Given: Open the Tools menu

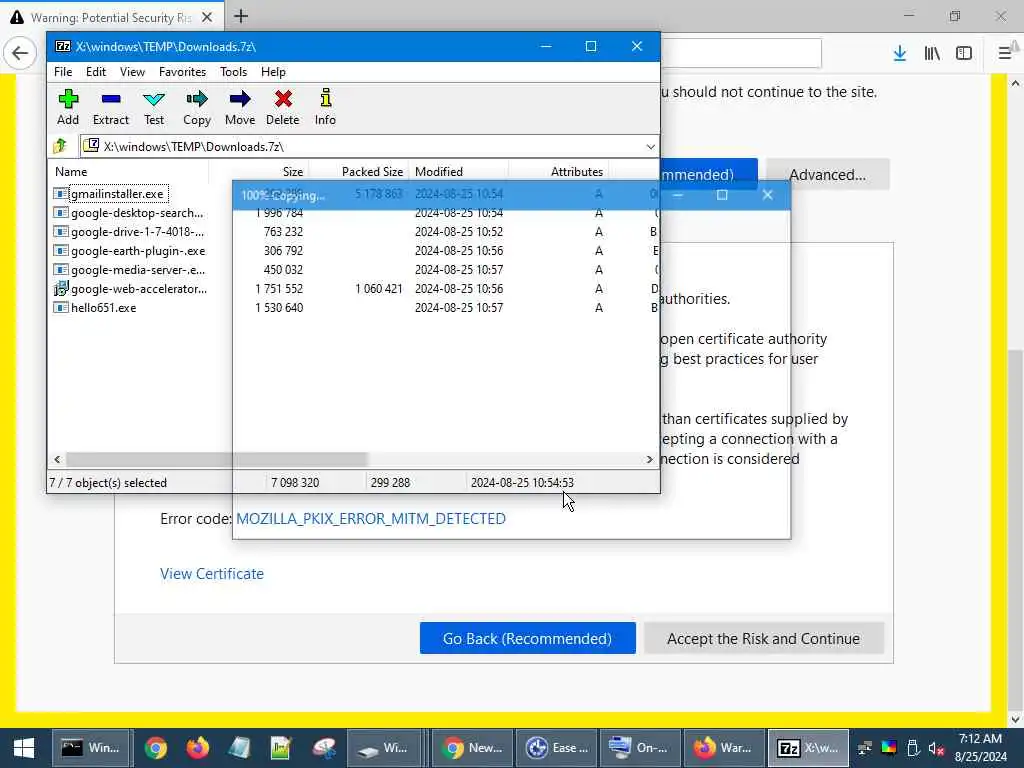Looking at the screenshot, I should click(x=233, y=72).
